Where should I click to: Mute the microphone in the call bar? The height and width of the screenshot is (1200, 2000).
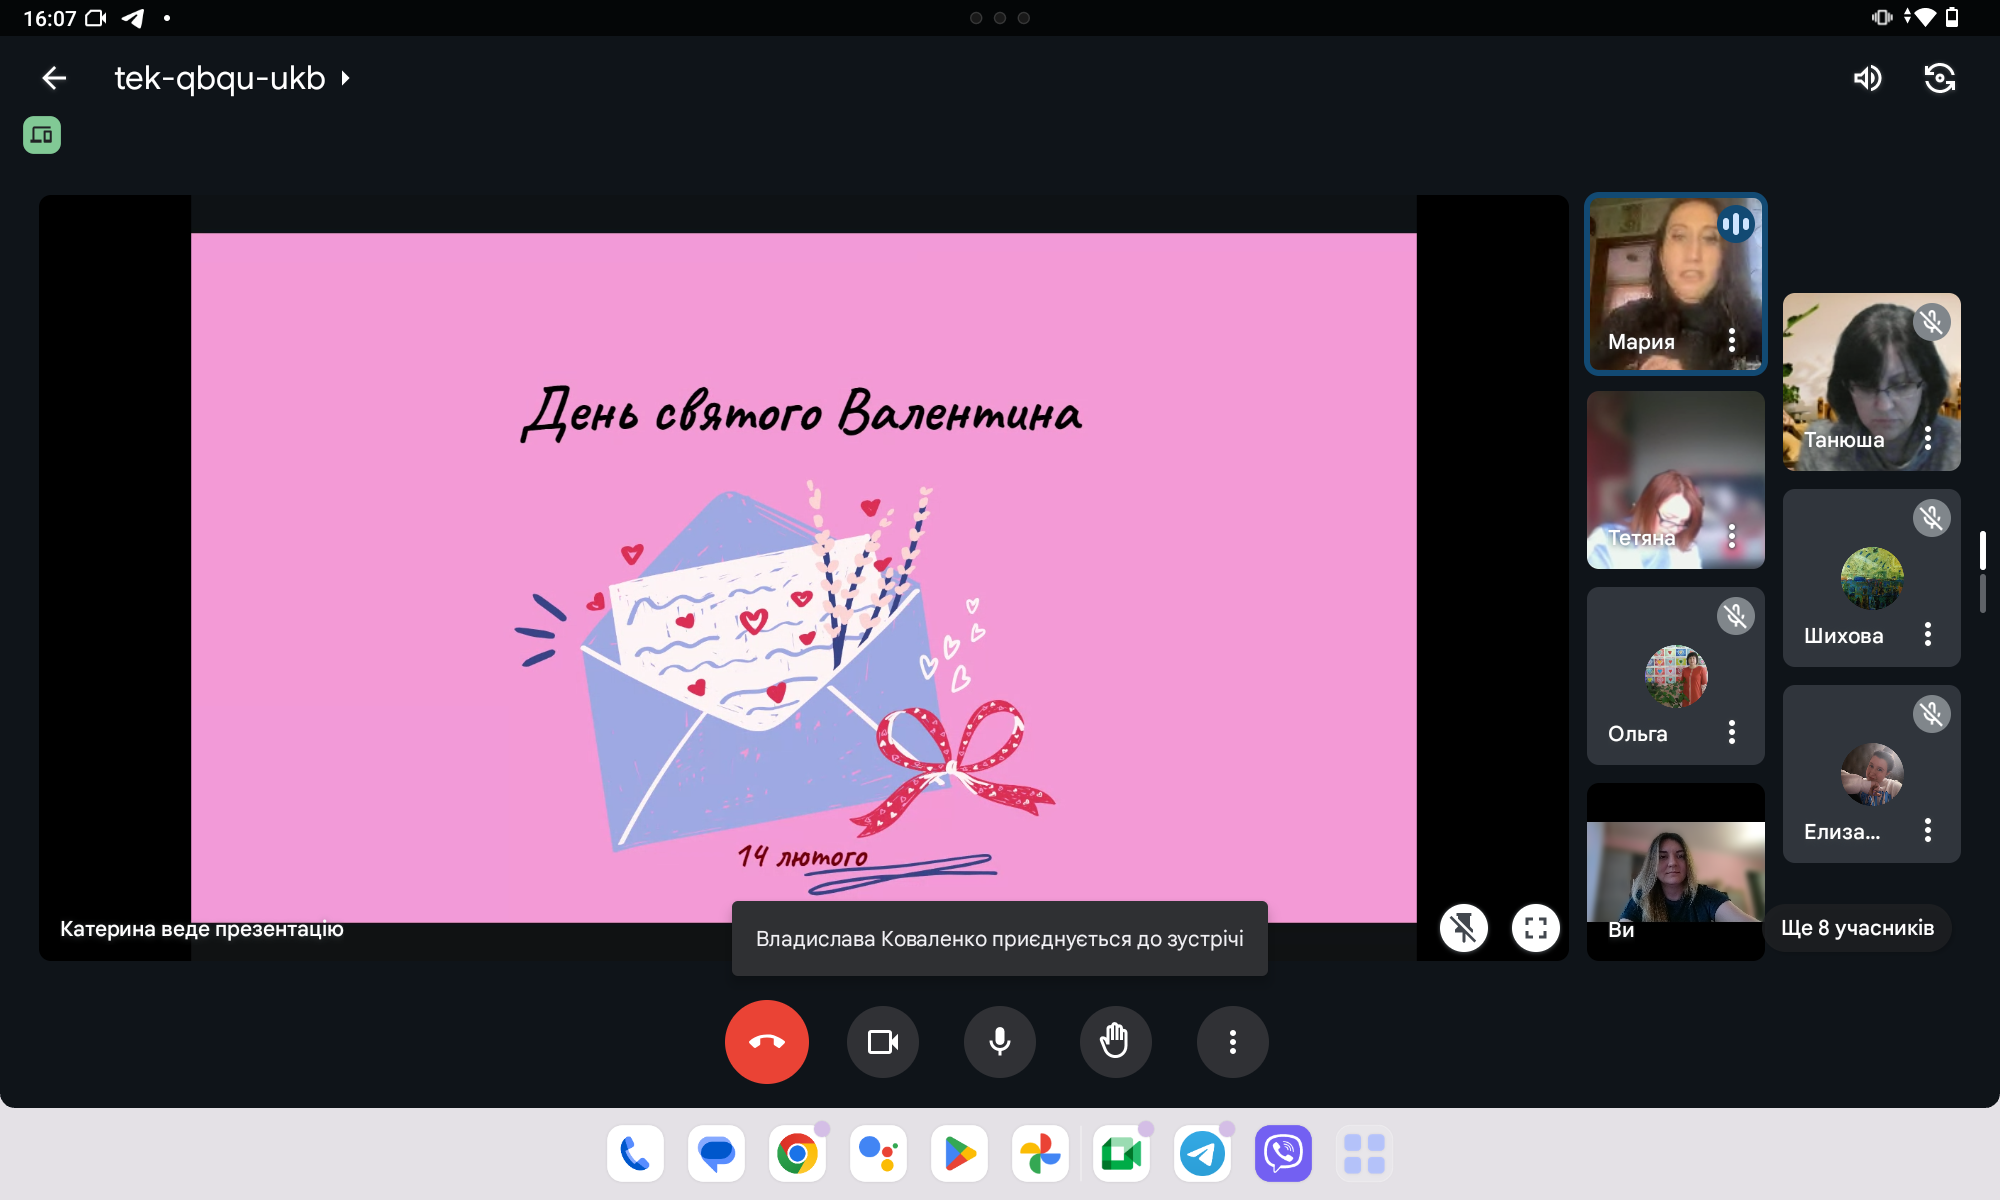(999, 1042)
